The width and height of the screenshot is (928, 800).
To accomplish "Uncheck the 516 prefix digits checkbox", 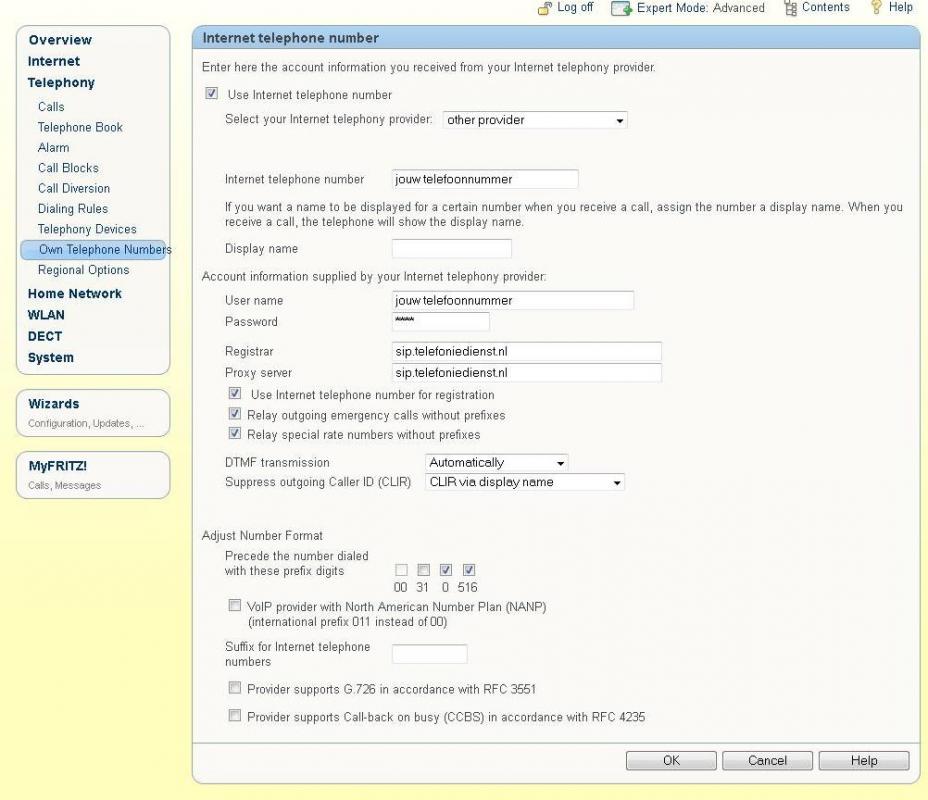I will tap(469, 570).
